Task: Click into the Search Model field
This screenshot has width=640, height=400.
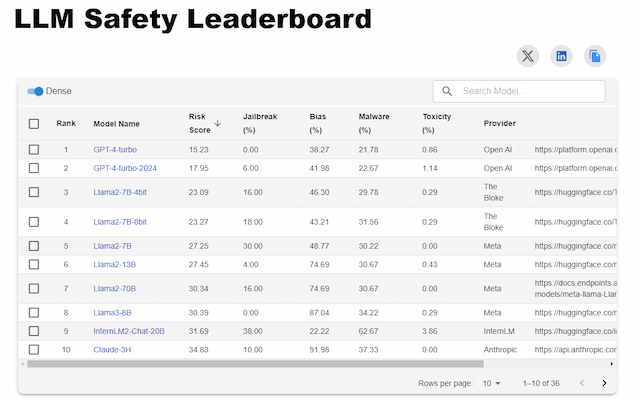Action: (x=519, y=91)
